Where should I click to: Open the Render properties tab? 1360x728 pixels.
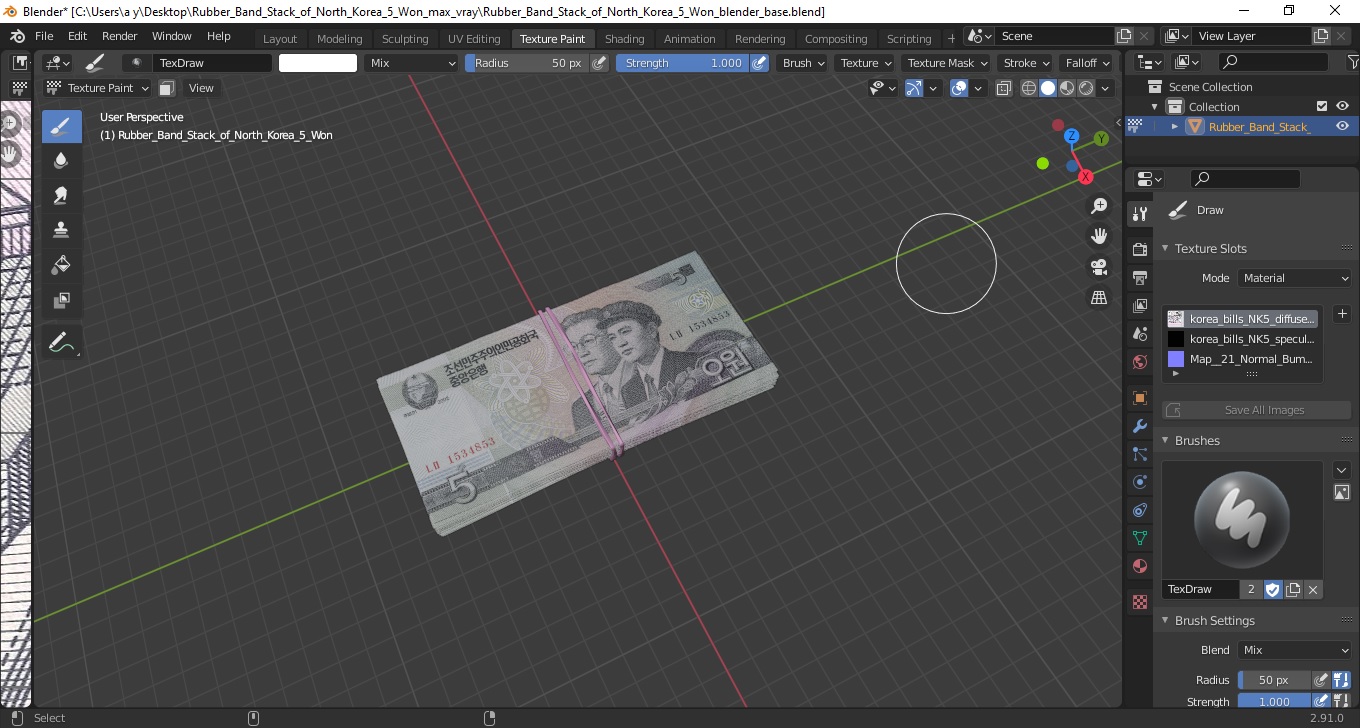tap(1139, 249)
